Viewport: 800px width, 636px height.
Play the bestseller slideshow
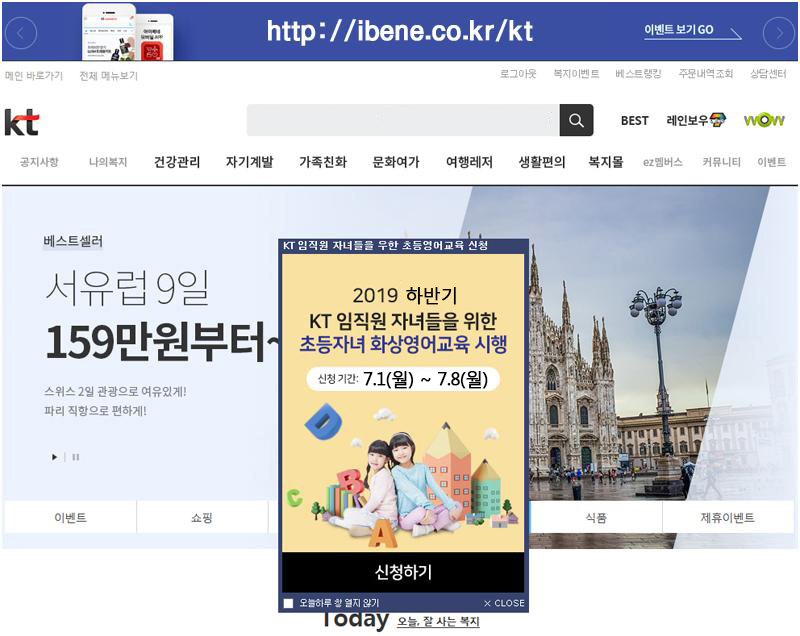coord(55,457)
